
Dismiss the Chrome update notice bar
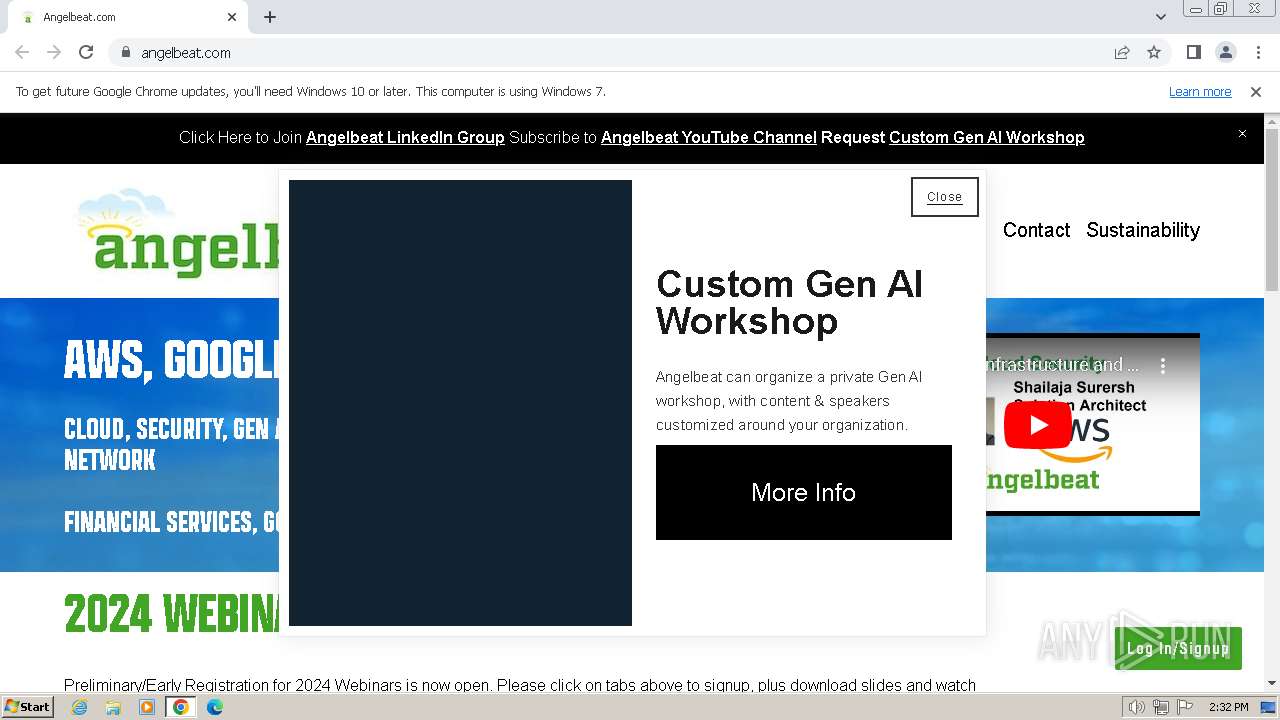(1256, 92)
